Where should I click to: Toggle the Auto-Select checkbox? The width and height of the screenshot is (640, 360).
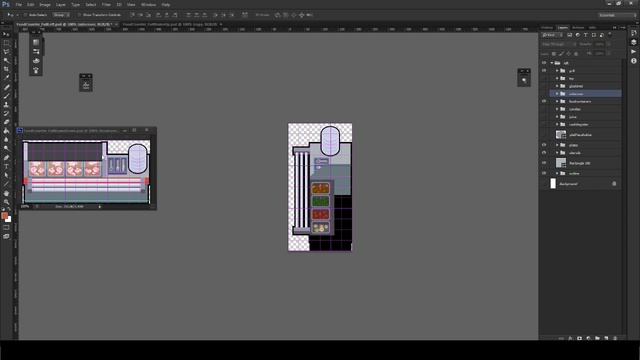pyautogui.click(x=25, y=15)
